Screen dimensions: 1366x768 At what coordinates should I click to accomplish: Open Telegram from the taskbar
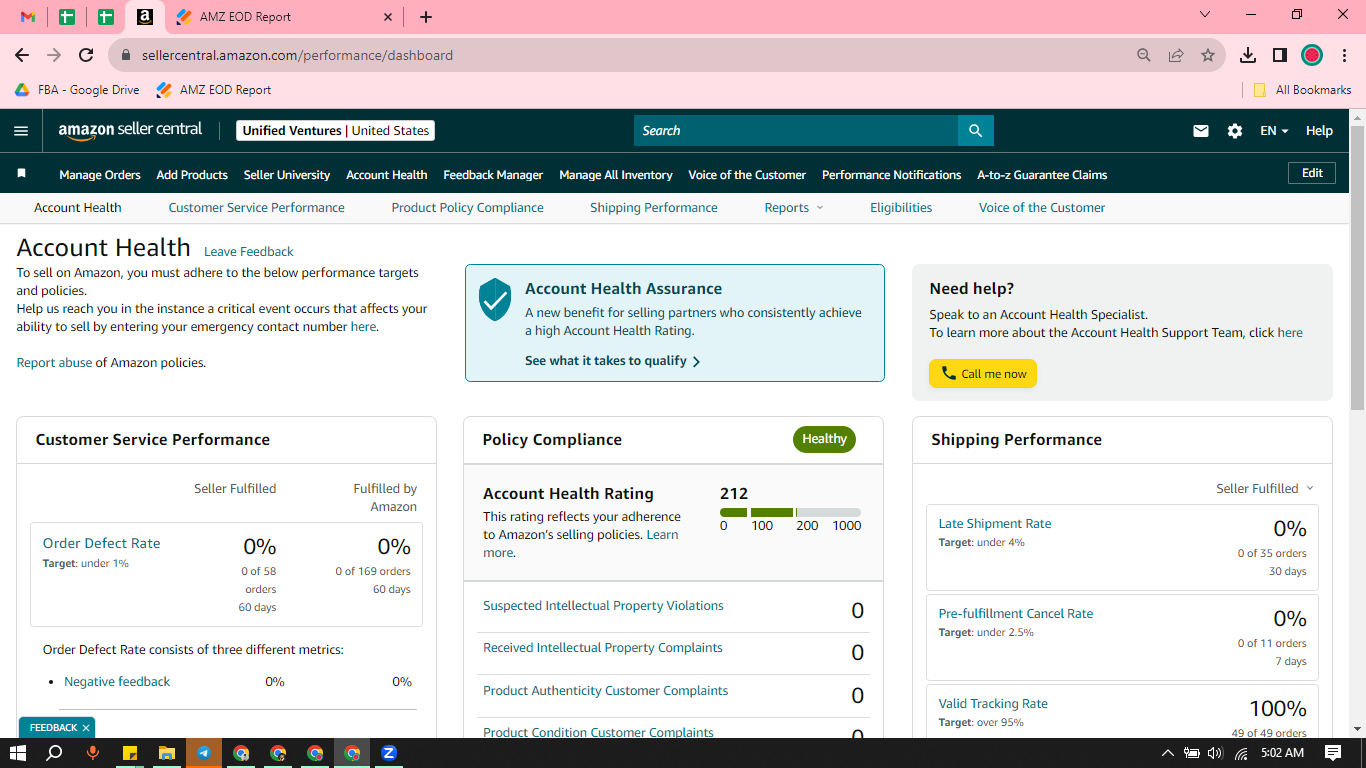point(204,753)
